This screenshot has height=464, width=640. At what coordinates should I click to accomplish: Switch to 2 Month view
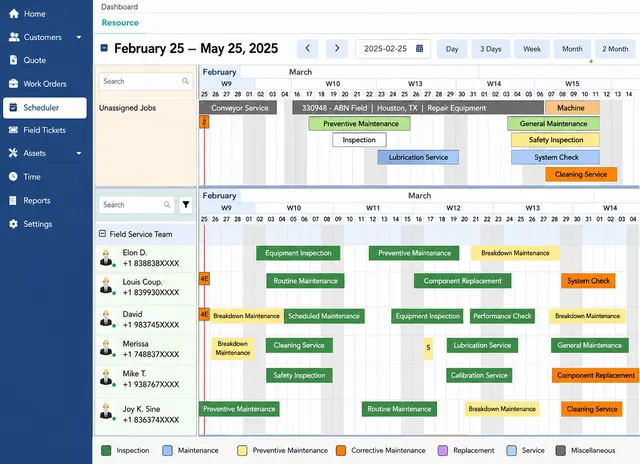616,49
